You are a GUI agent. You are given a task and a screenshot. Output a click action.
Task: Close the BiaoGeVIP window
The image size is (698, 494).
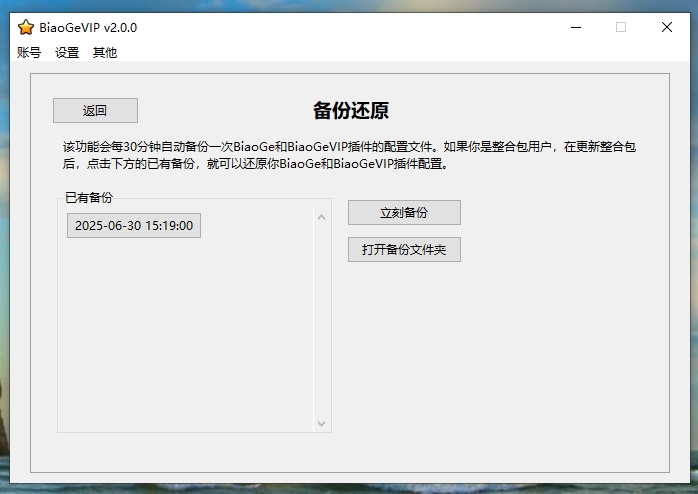667,27
